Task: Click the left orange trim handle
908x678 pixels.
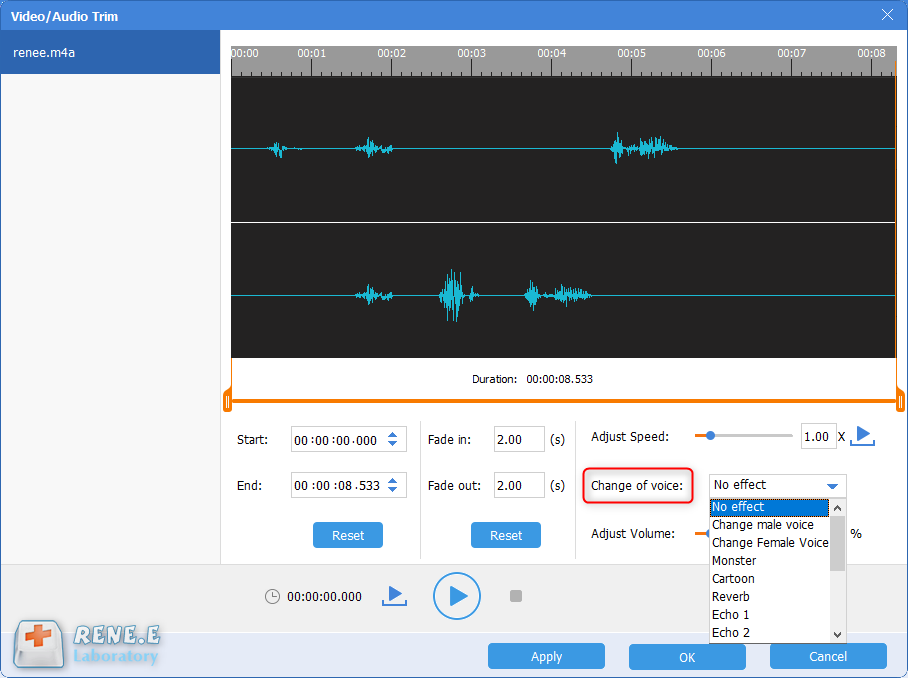Action: (228, 401)
